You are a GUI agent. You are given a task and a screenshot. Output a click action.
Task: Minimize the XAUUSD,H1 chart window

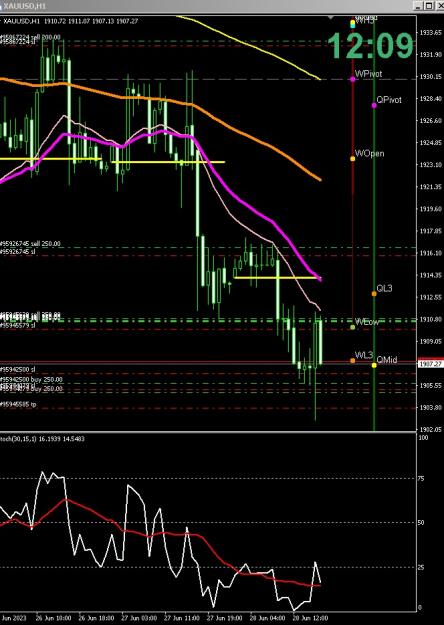[x=418, y=6]
